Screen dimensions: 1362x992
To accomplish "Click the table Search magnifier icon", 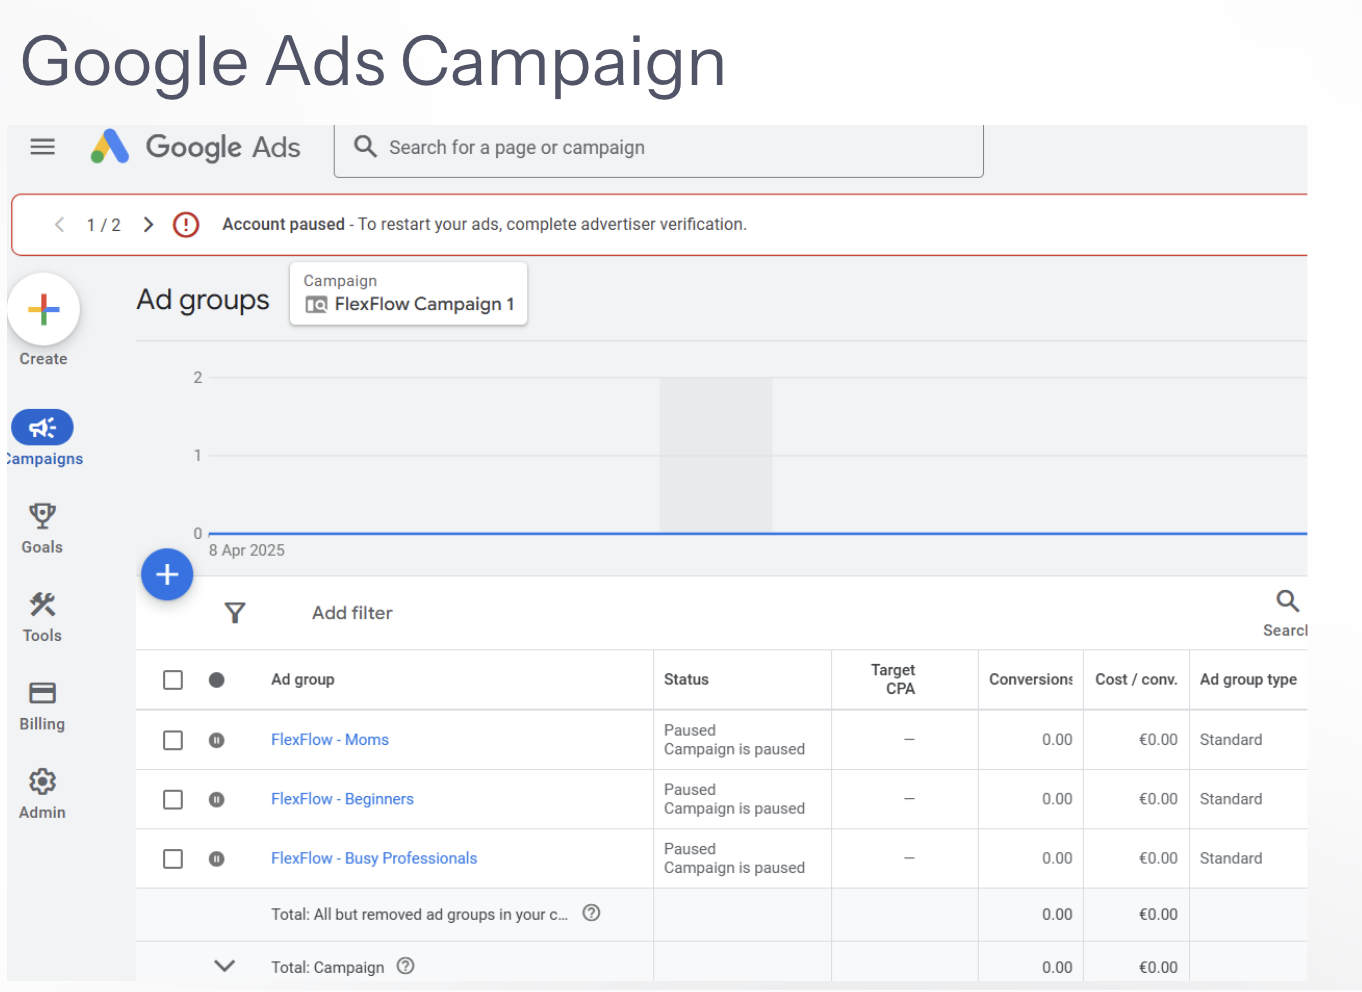I will 1288,601.
